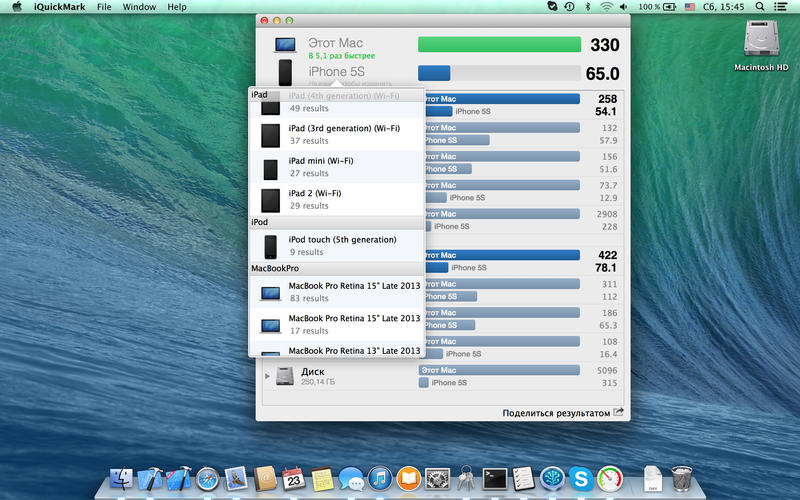Click iPhone 5S comparison device selector

336,72
